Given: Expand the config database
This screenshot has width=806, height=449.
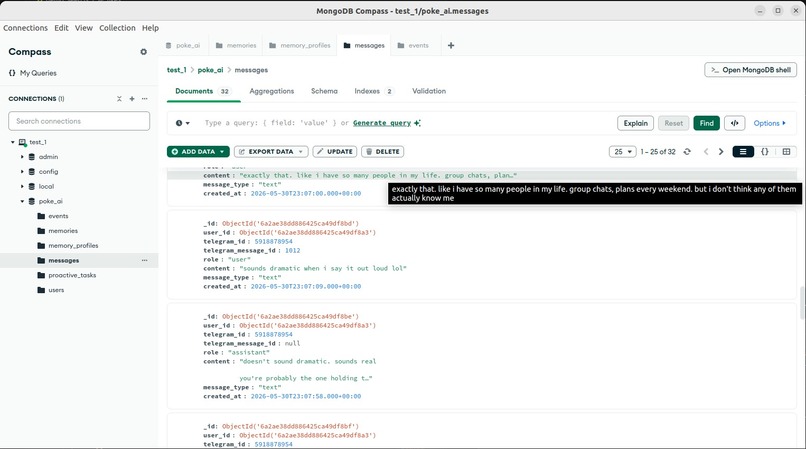Looking at the screenshot, I should pos(22,172).
